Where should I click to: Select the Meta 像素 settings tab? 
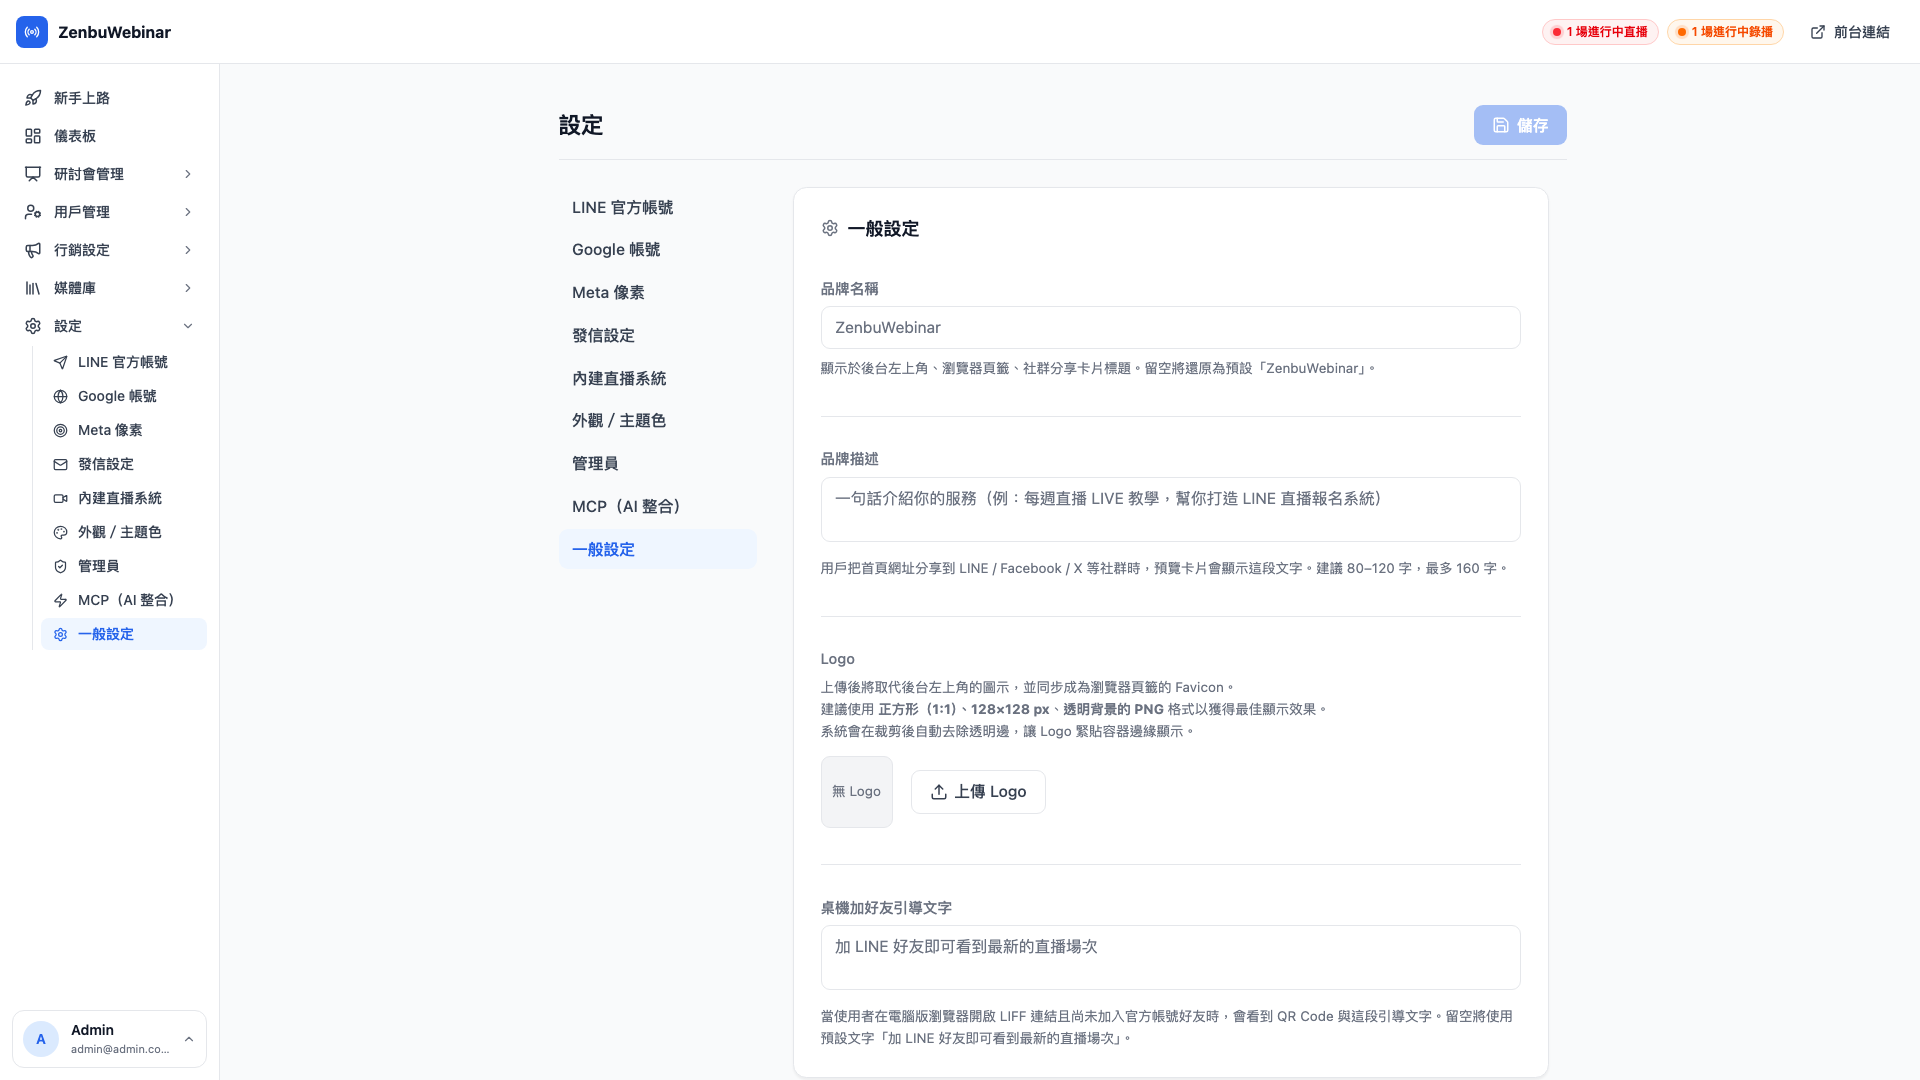click(658, 293)
